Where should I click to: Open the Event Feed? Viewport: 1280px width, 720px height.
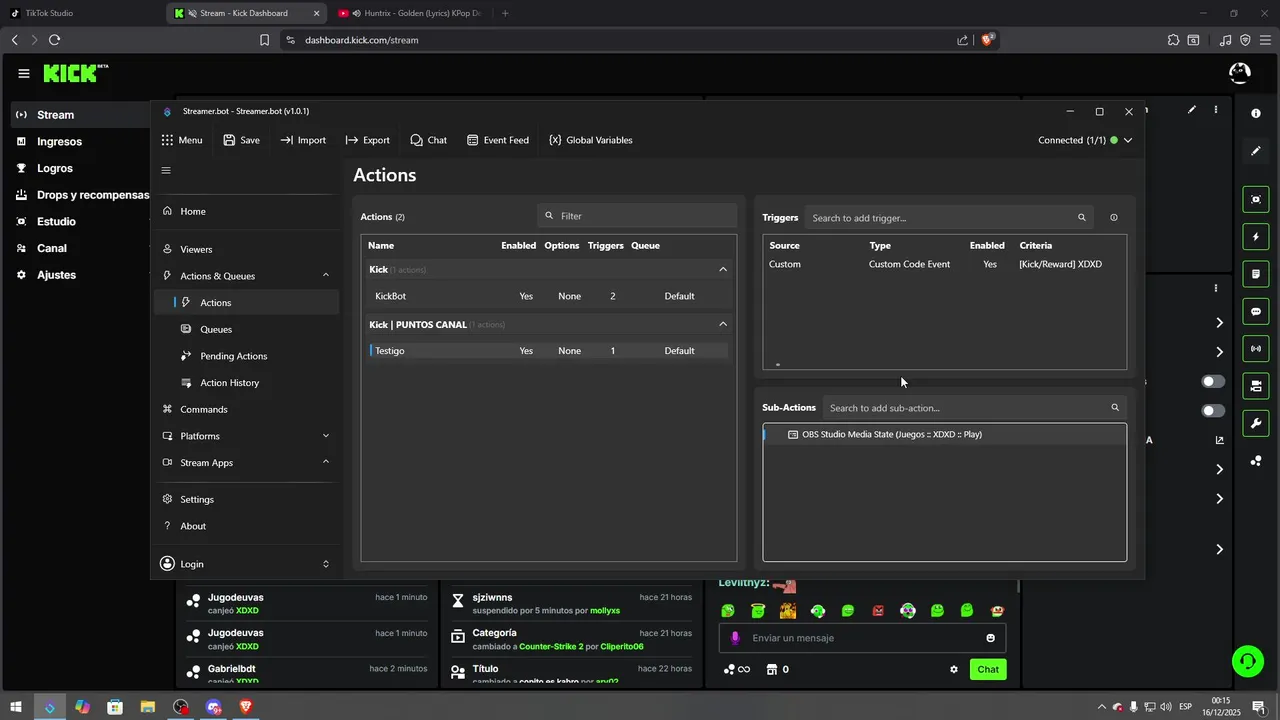497,140
